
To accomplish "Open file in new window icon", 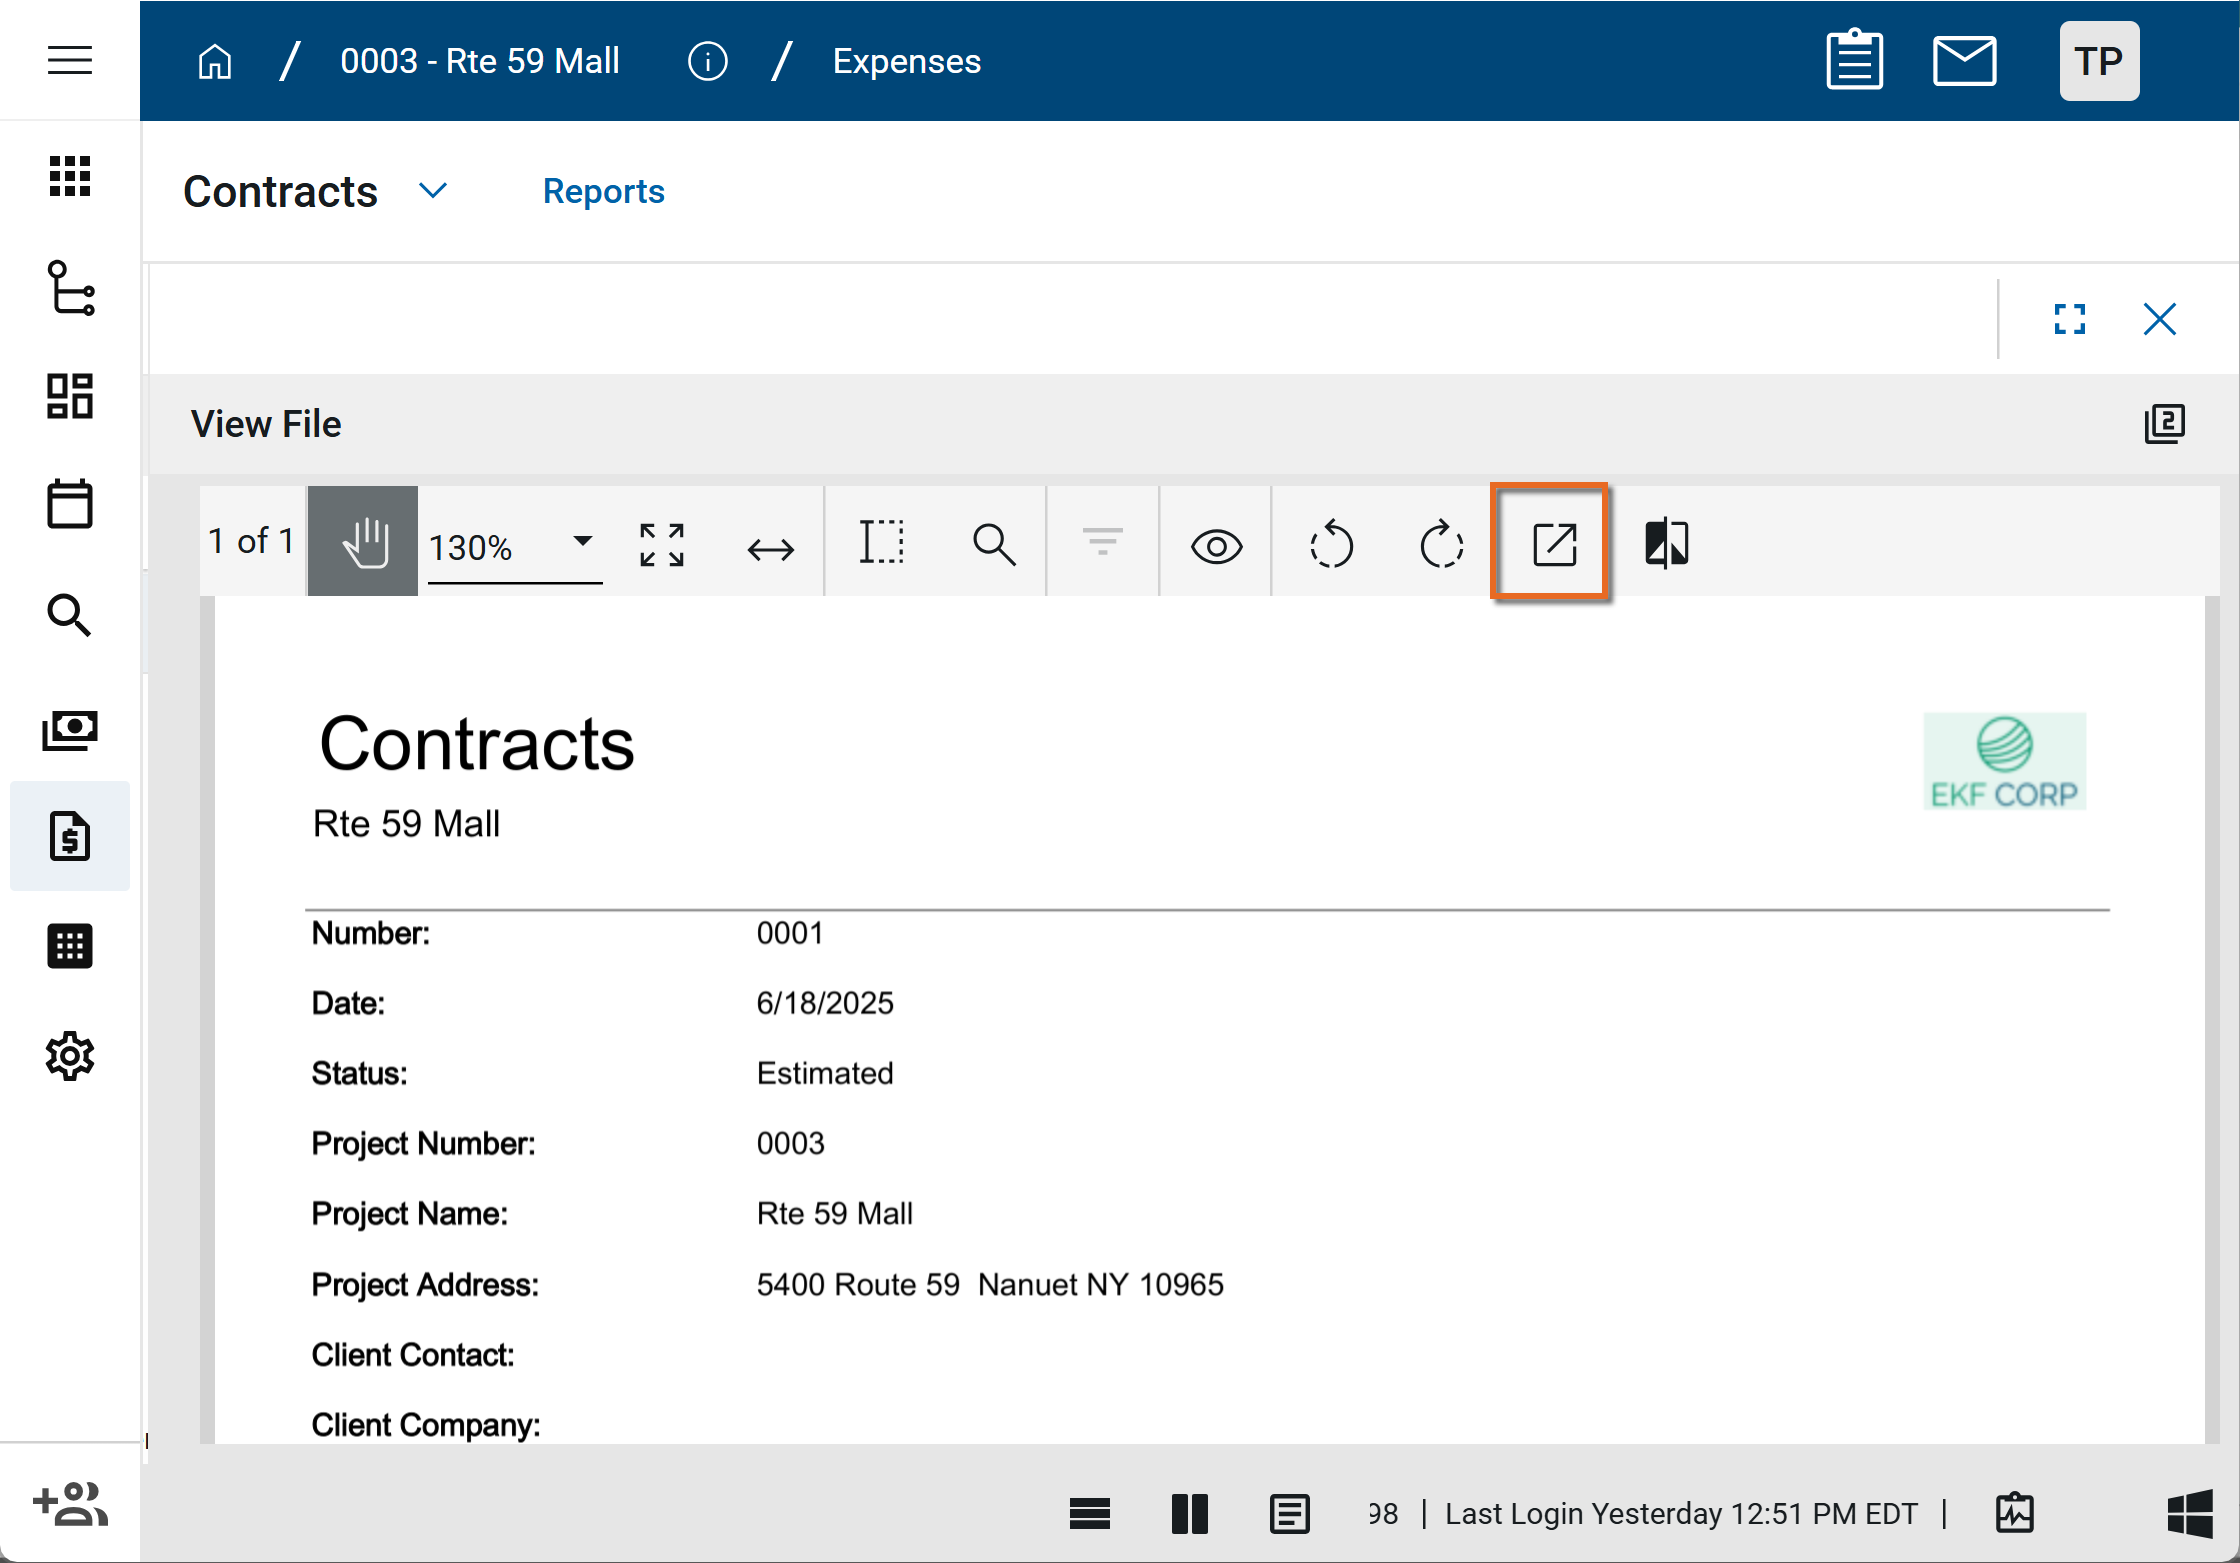I will pyautogui.click(x=1553, y=544).
